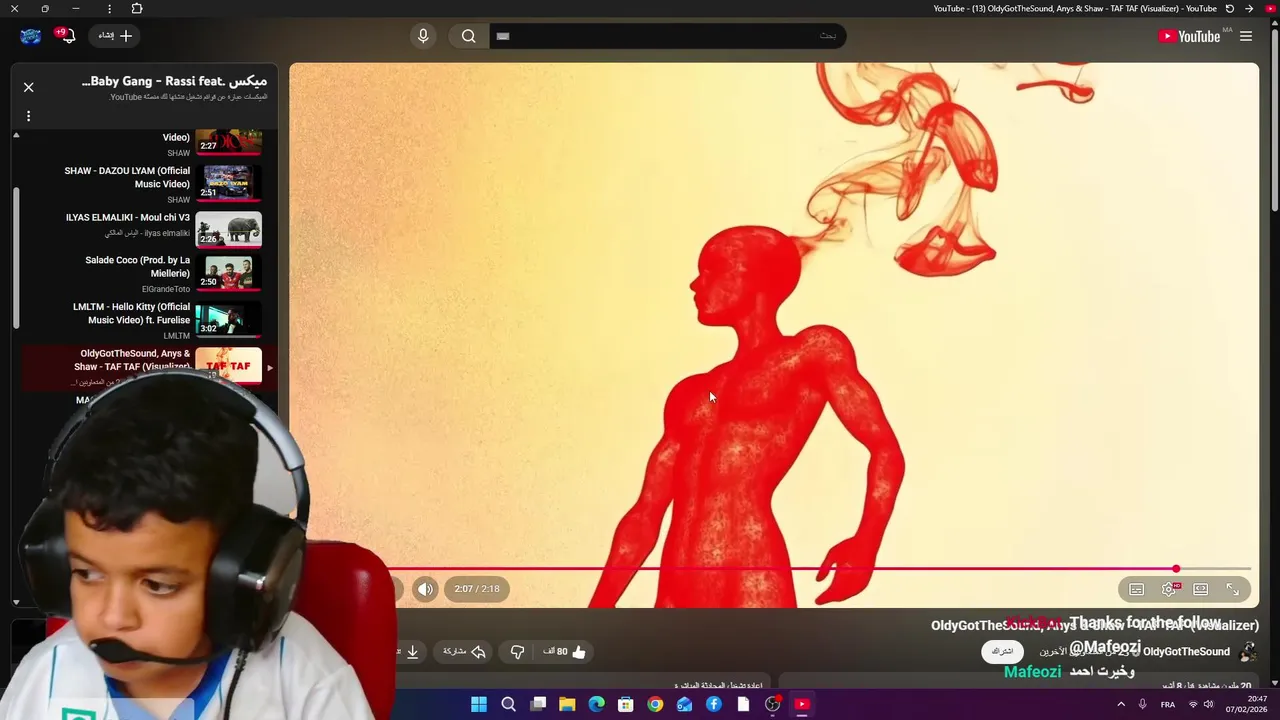The height and width of the screenshot is (720, 1280).
Task: Open the browser three-dot menu in title bar
Action: pos(109,9)
